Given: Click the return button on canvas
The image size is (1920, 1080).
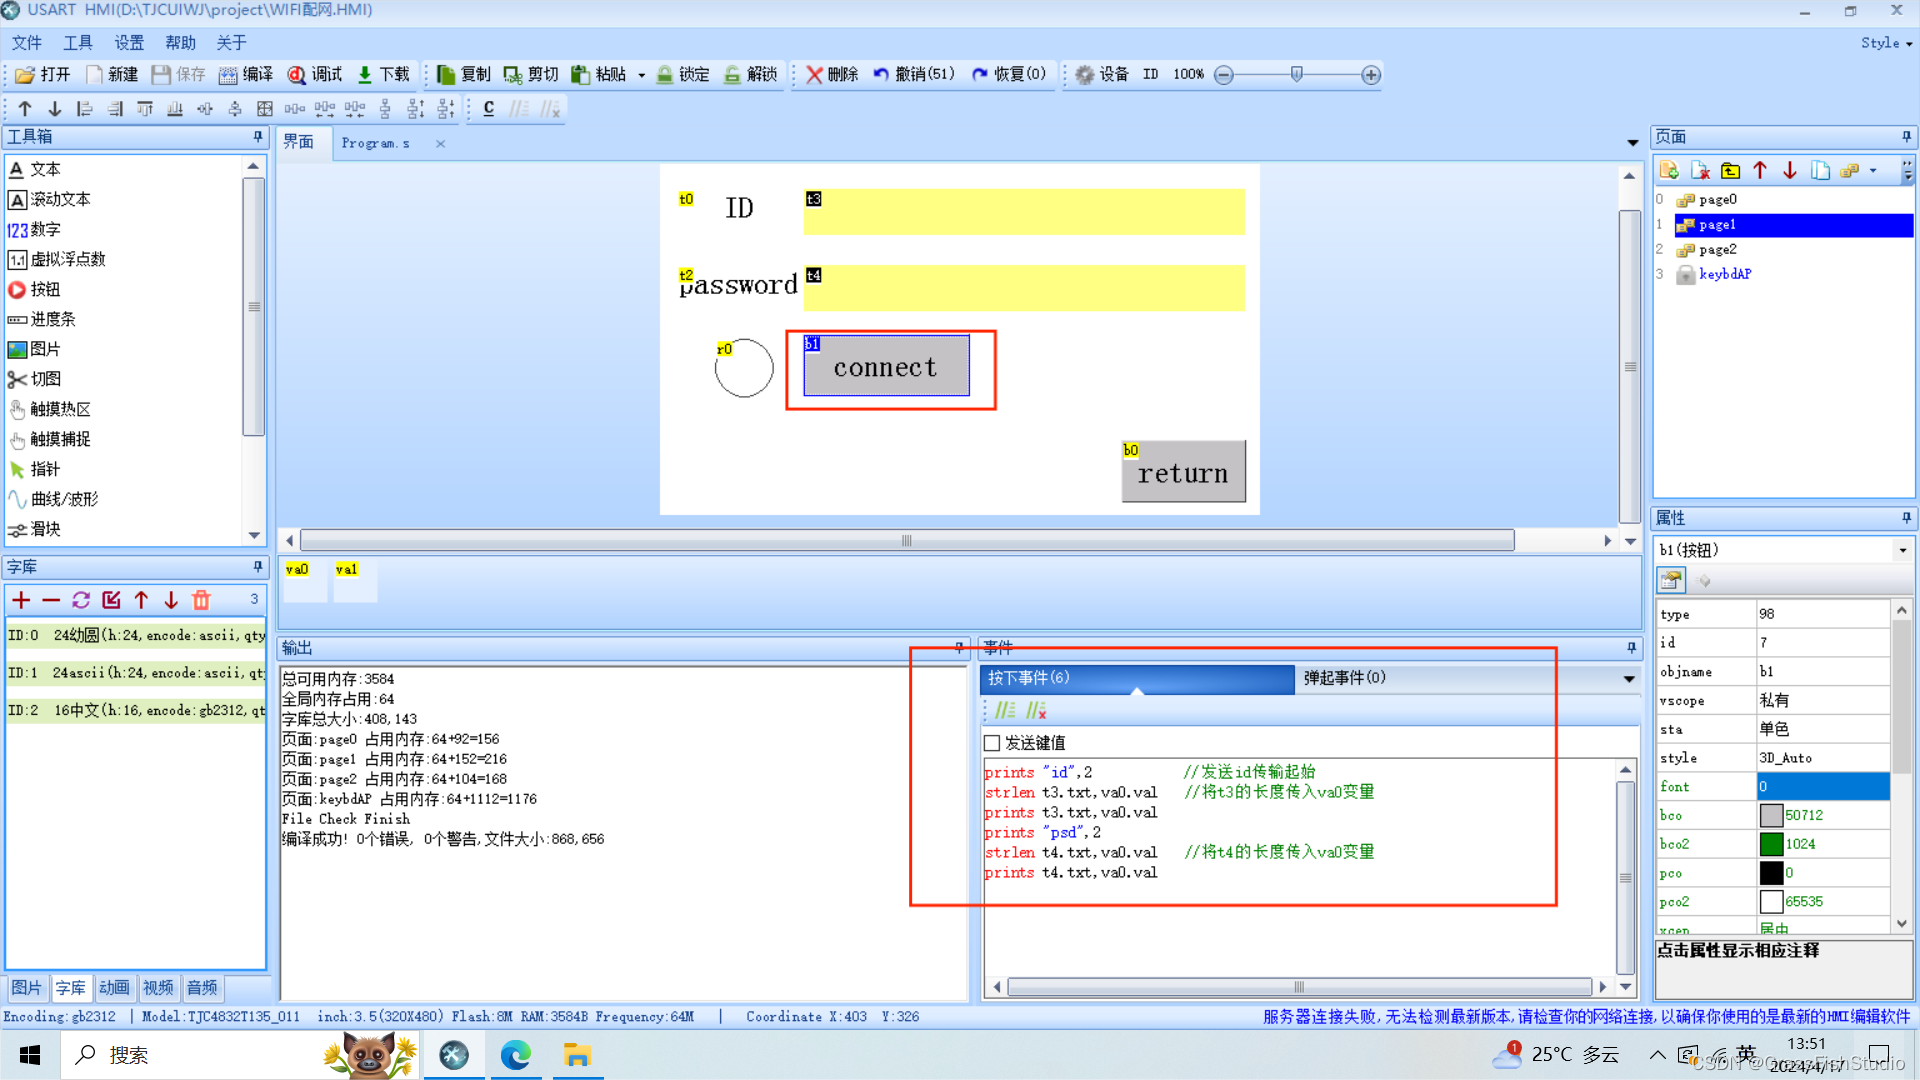Looking at the screenshot, I should click(x=1183, y=473).
